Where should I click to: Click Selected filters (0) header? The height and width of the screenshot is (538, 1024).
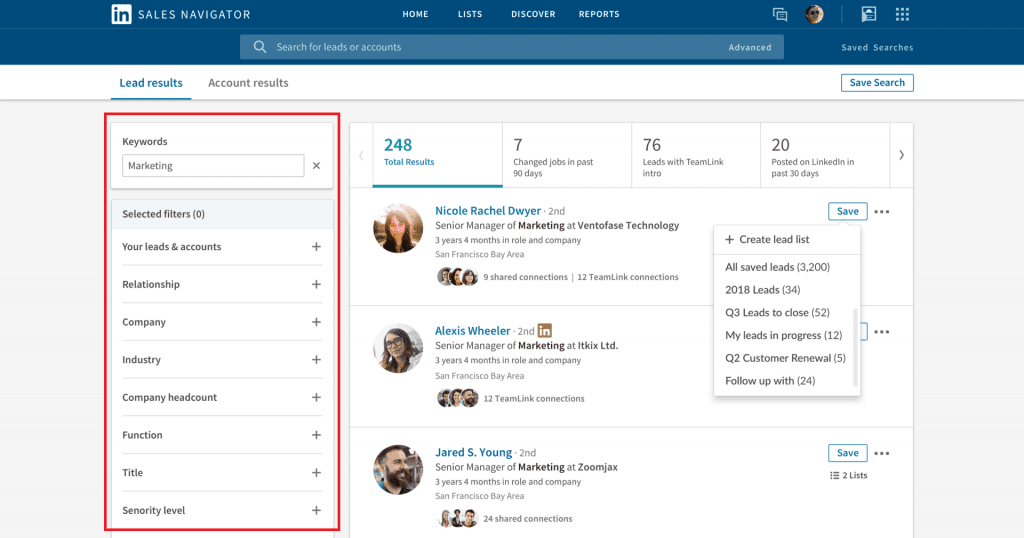pos(221,214)
